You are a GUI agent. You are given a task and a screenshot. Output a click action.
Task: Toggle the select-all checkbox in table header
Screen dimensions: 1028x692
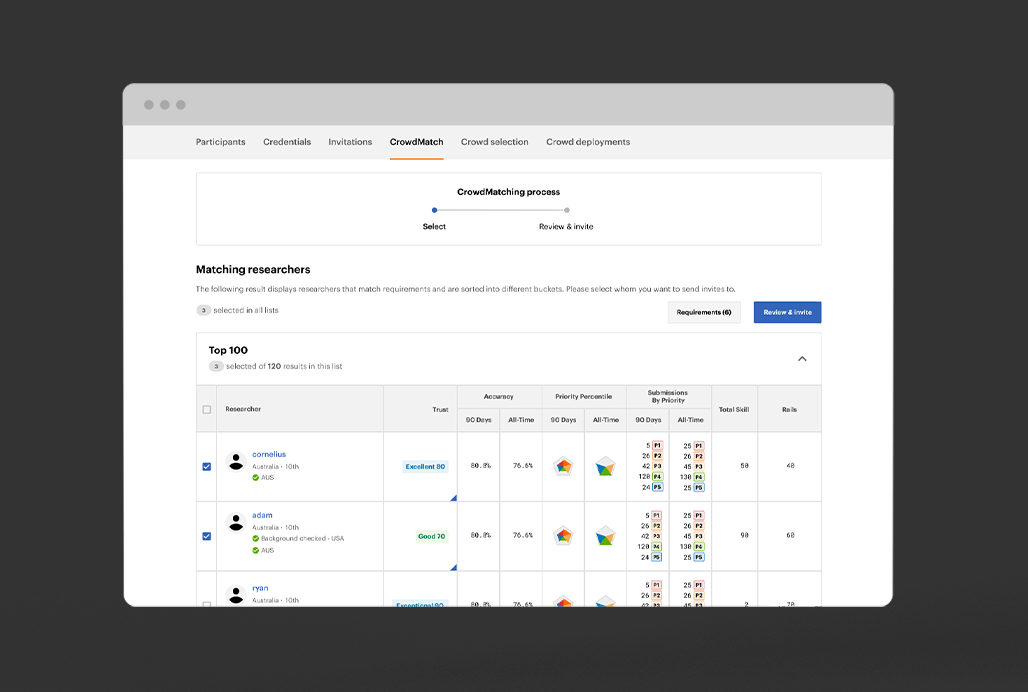pyautogui.click(x=207, y=409)
